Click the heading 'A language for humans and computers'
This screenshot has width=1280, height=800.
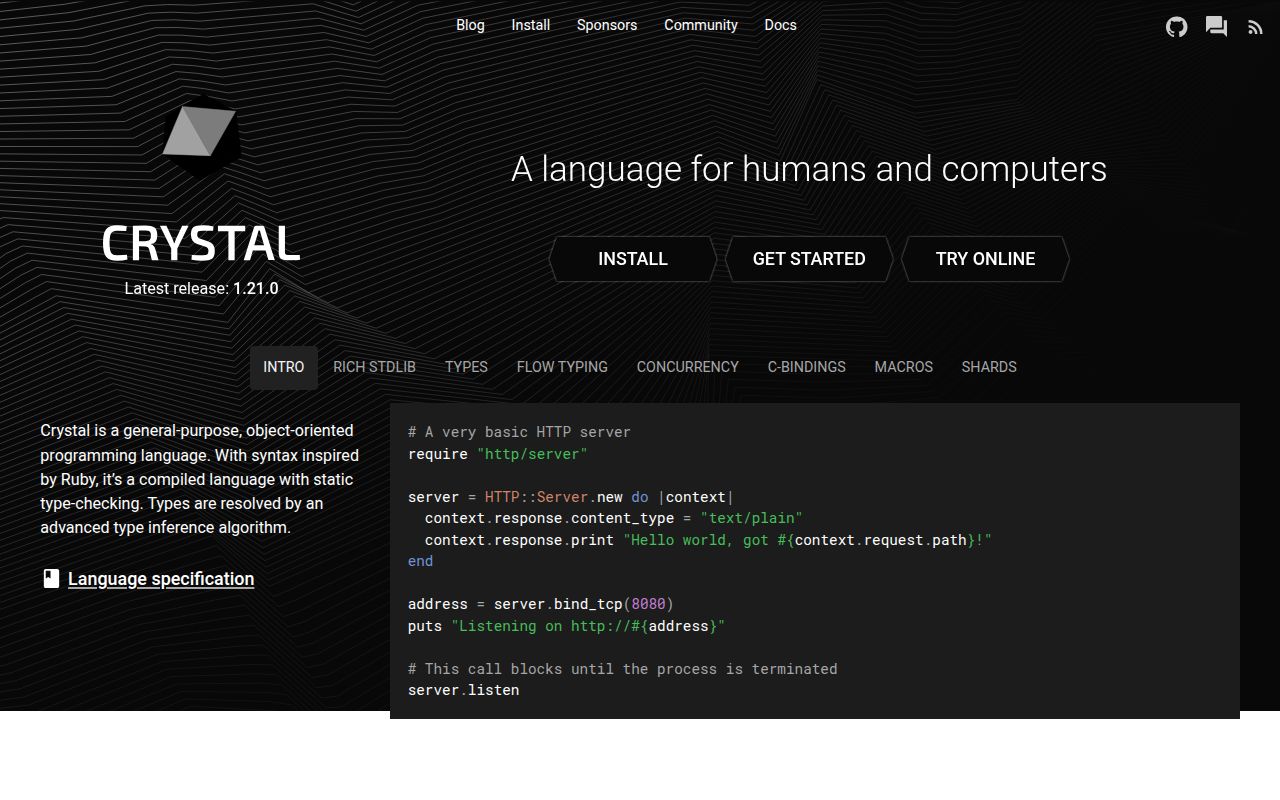coord(809,169)
